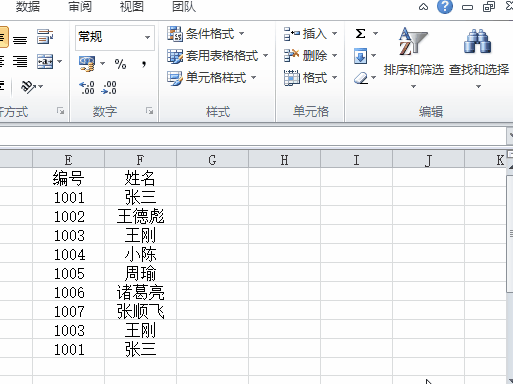Switch to the Team tab (团队)
This screenshot has width=513, height=384.
(x=184, y=6)
